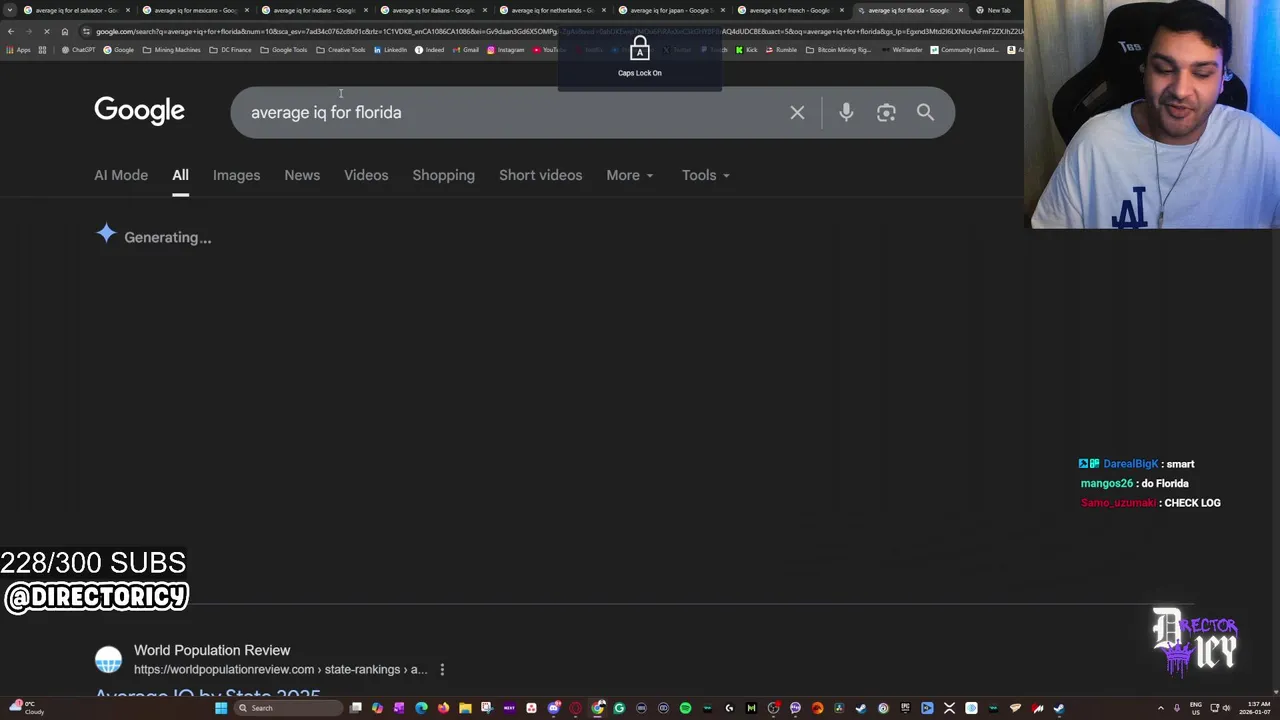Open the LinkedIn bookmark
Image resolution: width=1280 pixels, height=720 pixels.
[x=390, y=50]
